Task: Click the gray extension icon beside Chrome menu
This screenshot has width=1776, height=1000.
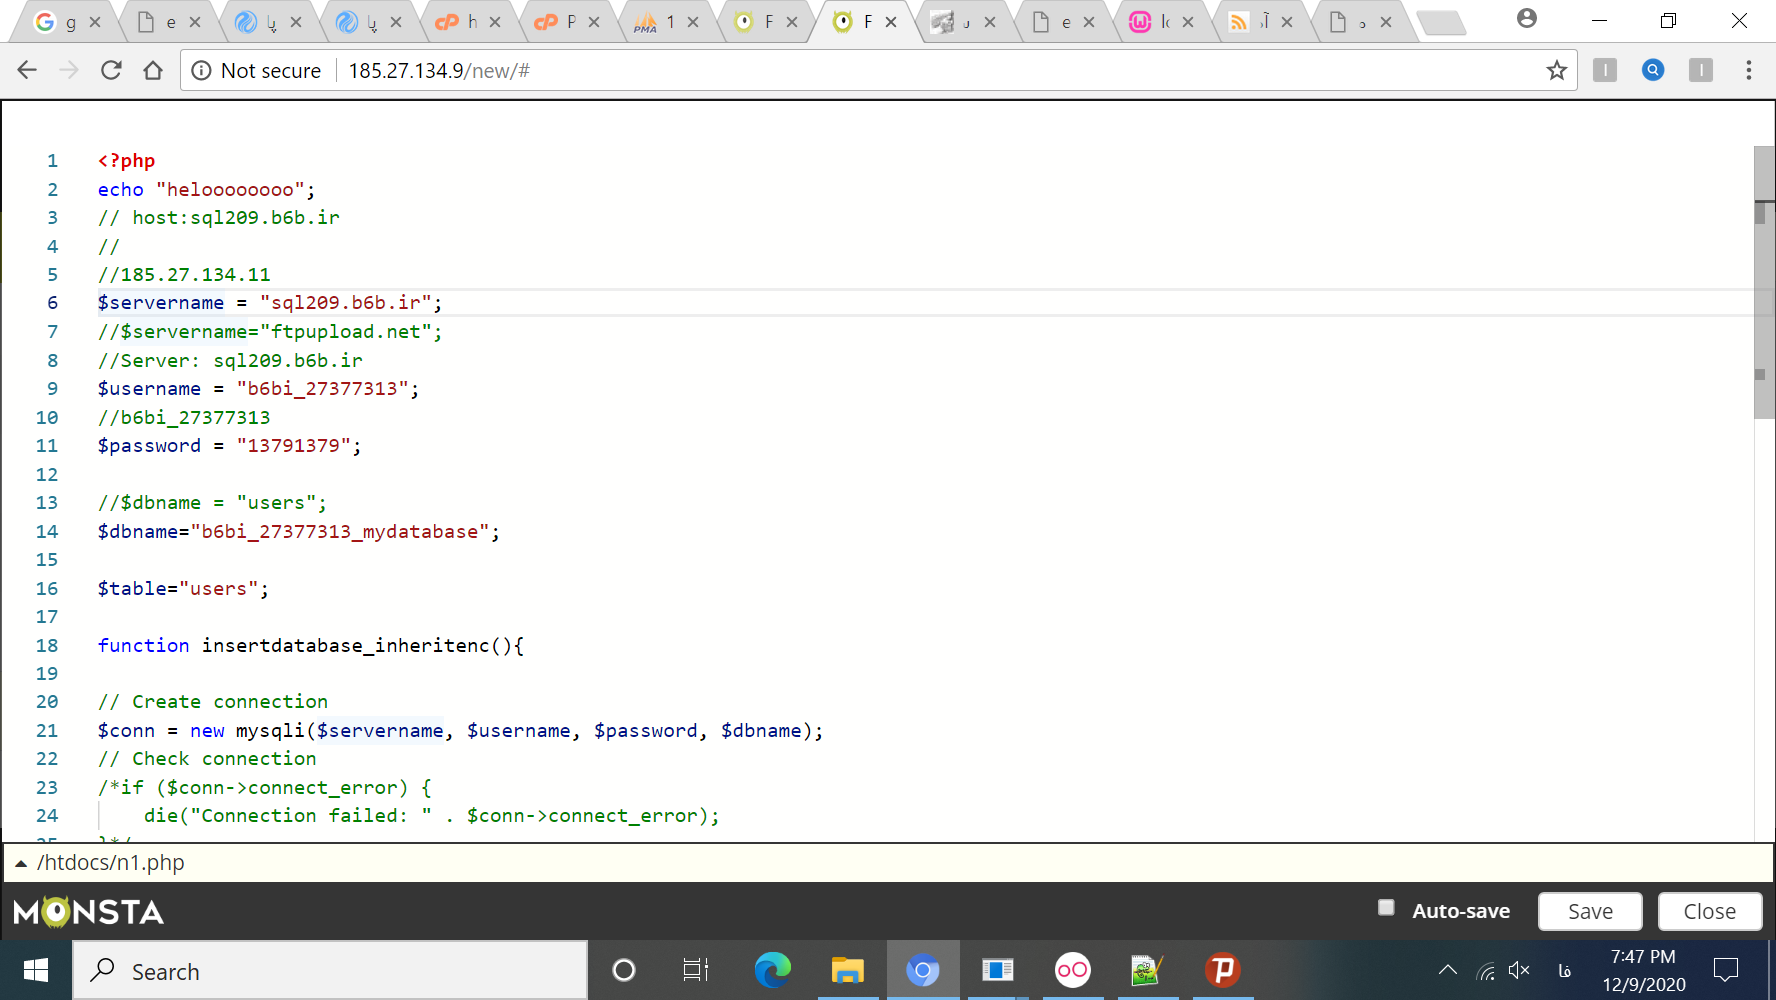Action: (x=1701, y=70)
